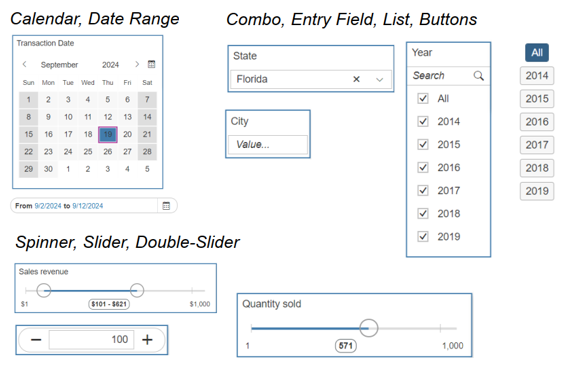Select the 2019 year button
Image resolution: width=571 pixels, height=370 pixels.
537,191
